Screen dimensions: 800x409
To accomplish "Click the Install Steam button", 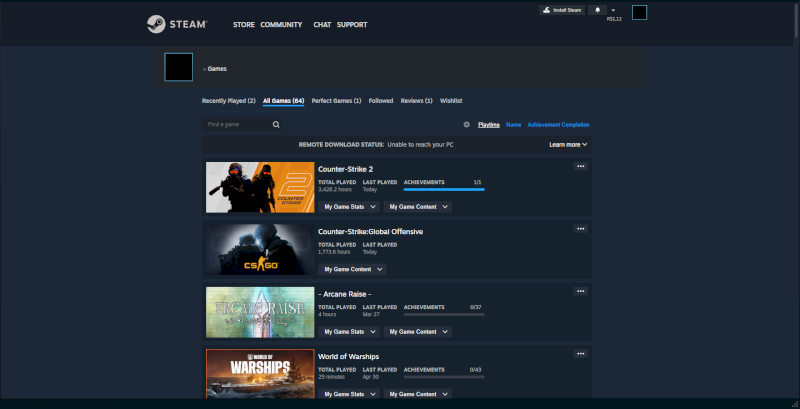I will coord(562,10).
